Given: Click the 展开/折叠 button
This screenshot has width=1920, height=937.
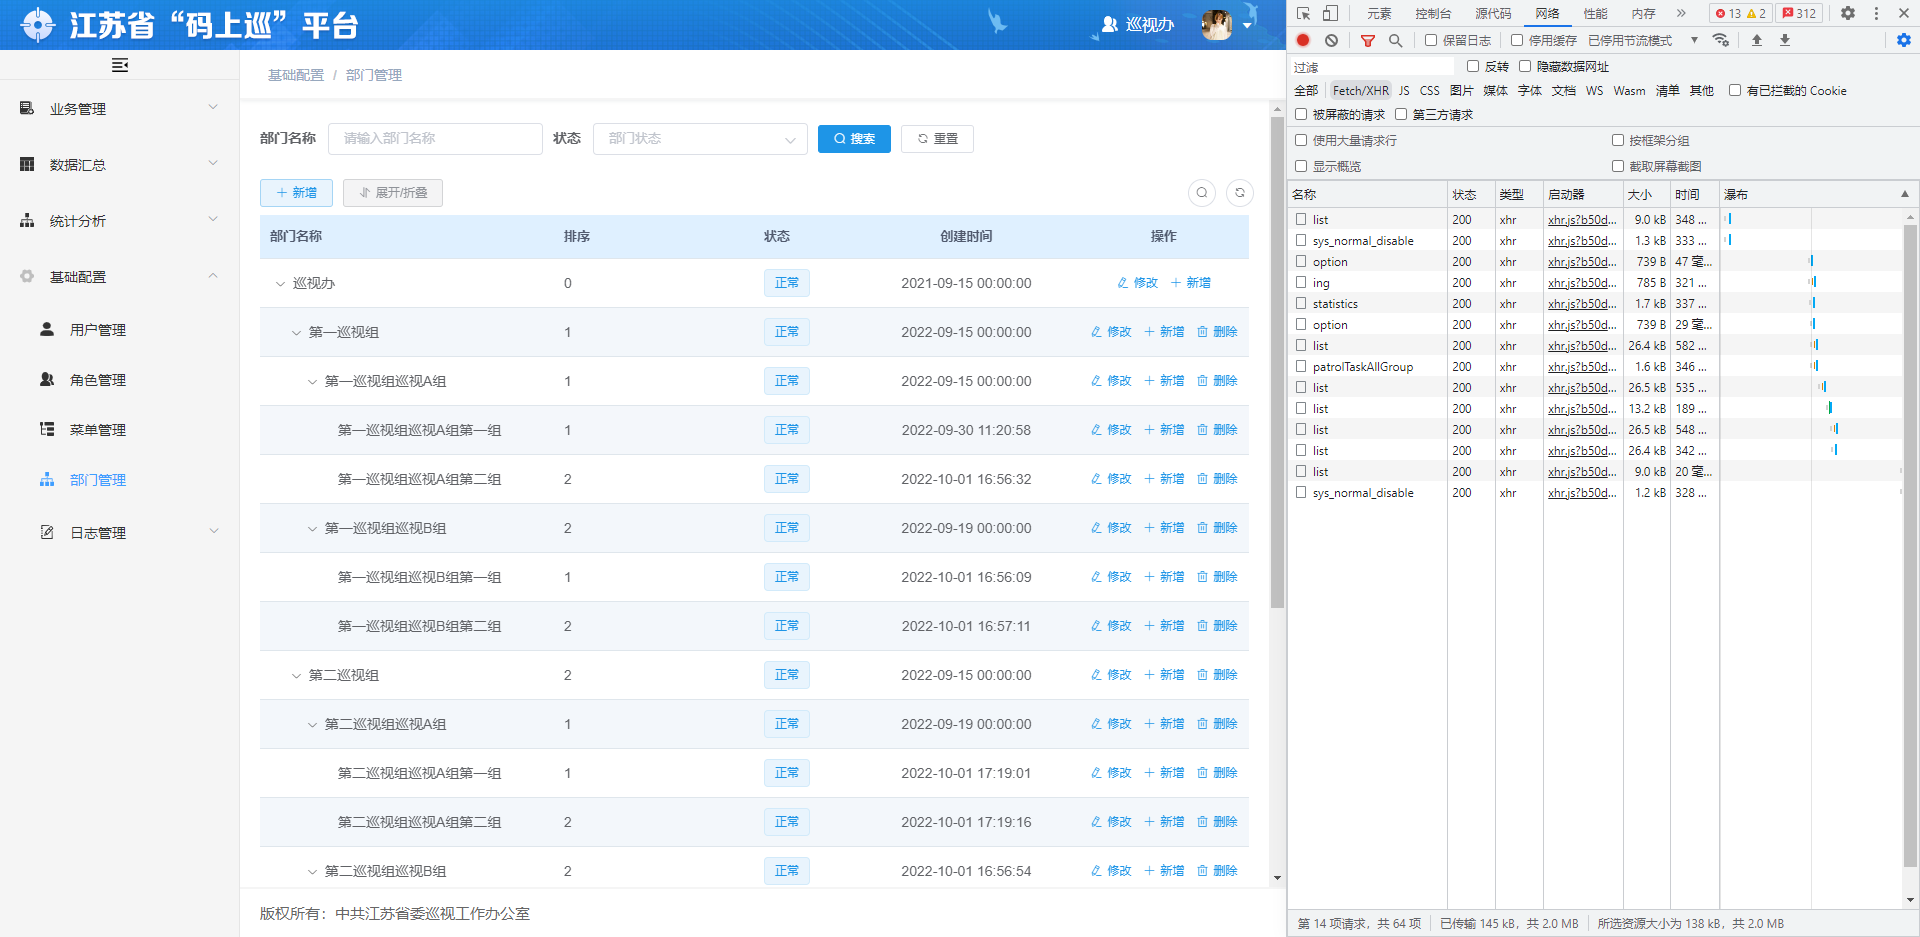Looking at the screenshot, I should pos(393,193).
